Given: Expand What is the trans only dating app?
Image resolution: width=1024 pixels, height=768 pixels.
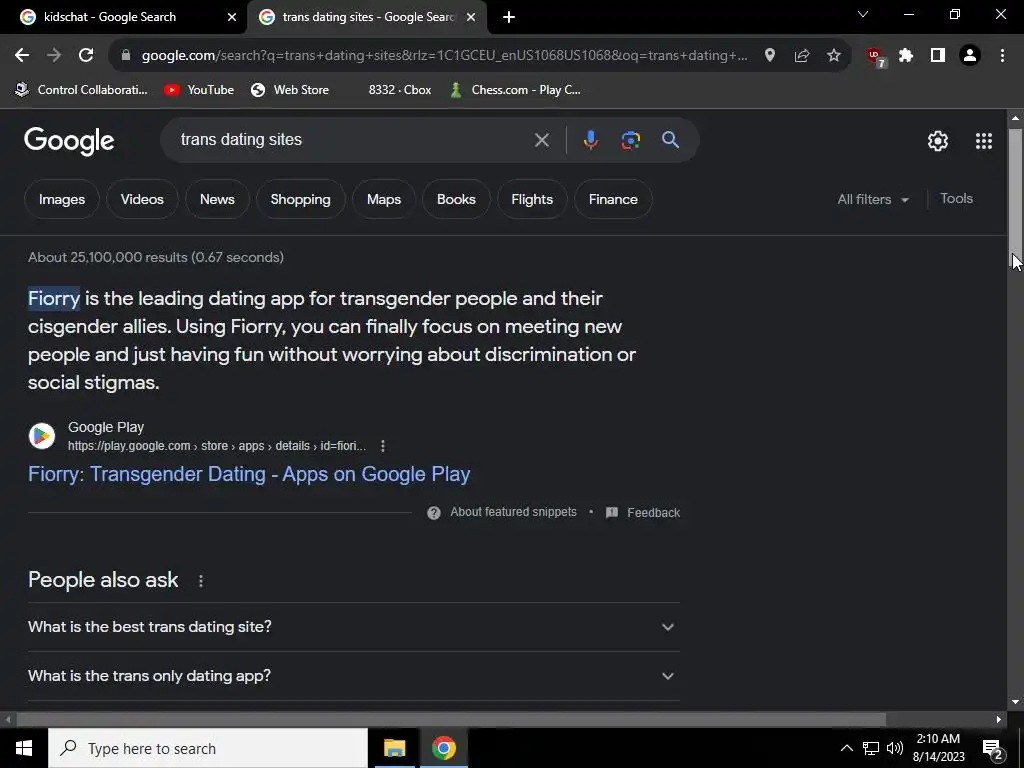Looking at the screenshot, I should [x=353, y=676].
